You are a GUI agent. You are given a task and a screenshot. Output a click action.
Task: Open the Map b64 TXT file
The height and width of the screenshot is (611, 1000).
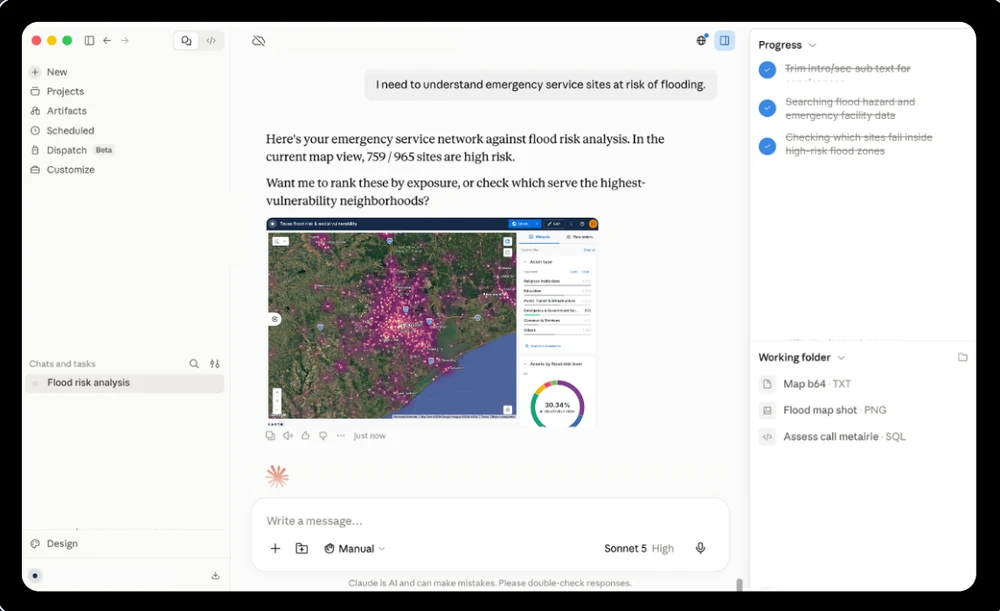[805, 384]
